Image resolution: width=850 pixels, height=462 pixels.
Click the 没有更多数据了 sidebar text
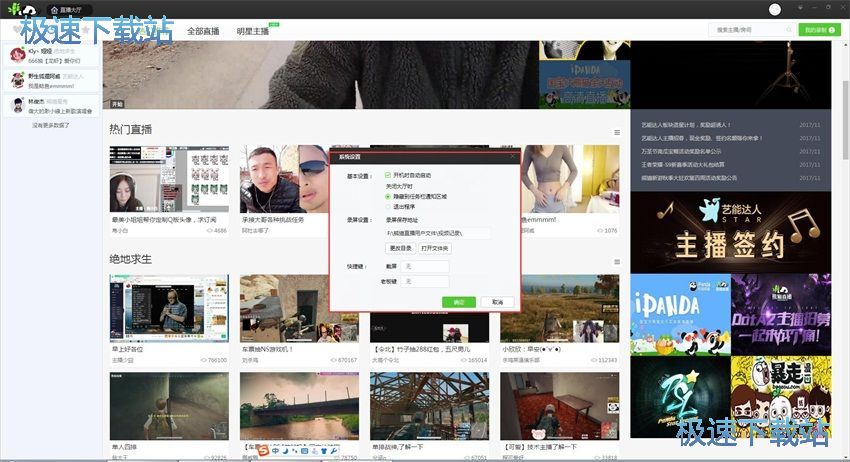tap(50, 125)
